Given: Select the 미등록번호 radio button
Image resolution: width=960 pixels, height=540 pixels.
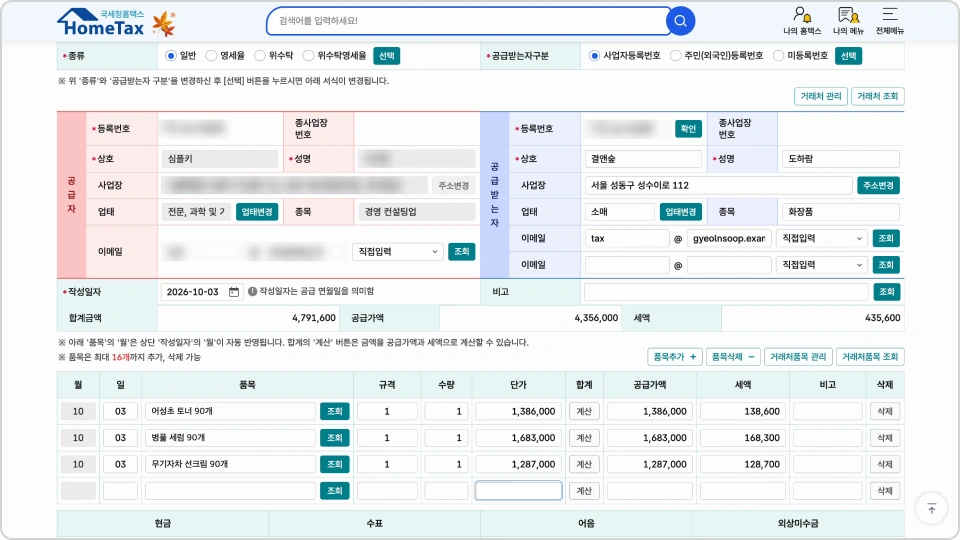Looking at the screenshot, I should point(778,56).
